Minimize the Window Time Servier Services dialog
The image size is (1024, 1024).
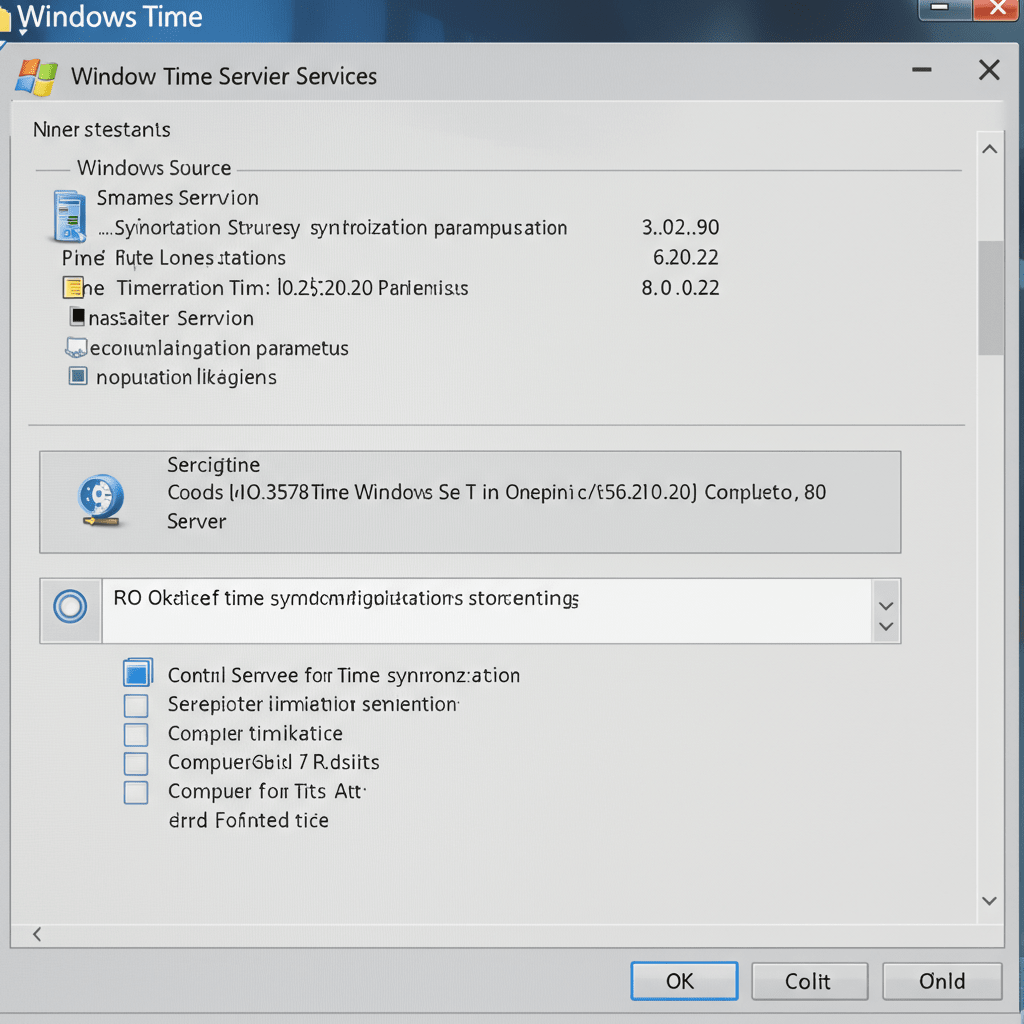point(922,70)
